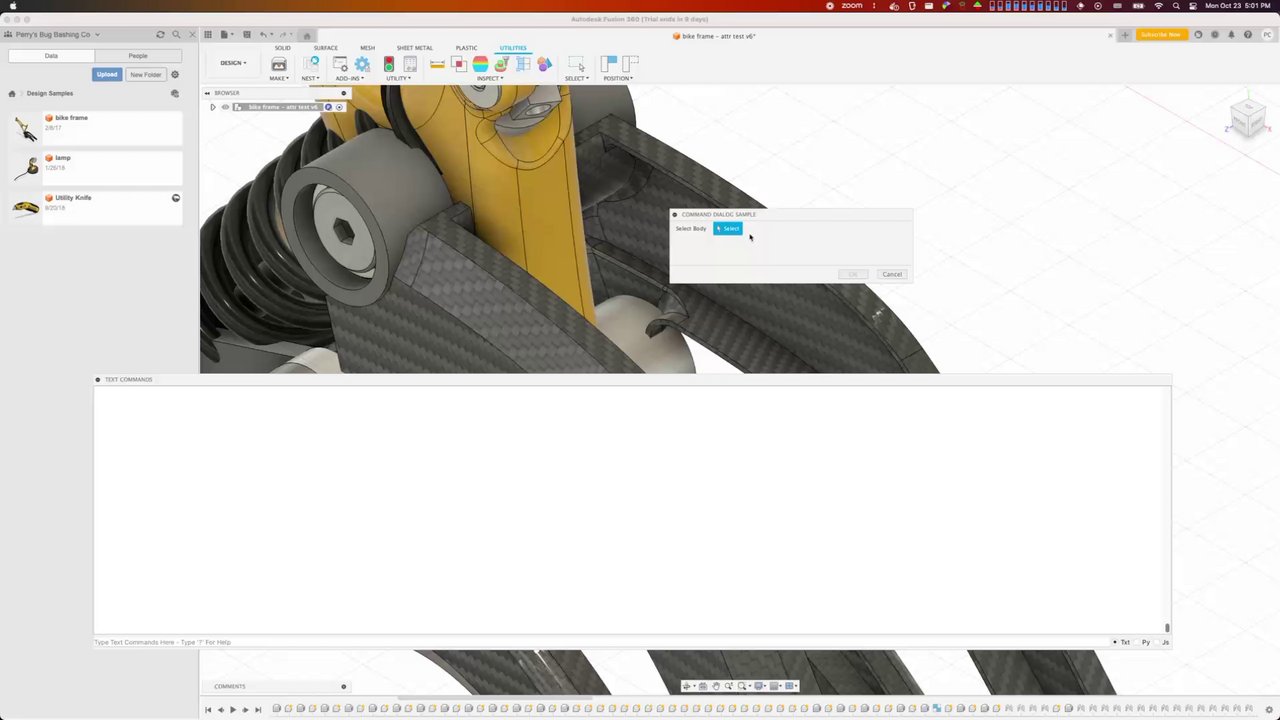Click the Upload button

tap(107, 75)
